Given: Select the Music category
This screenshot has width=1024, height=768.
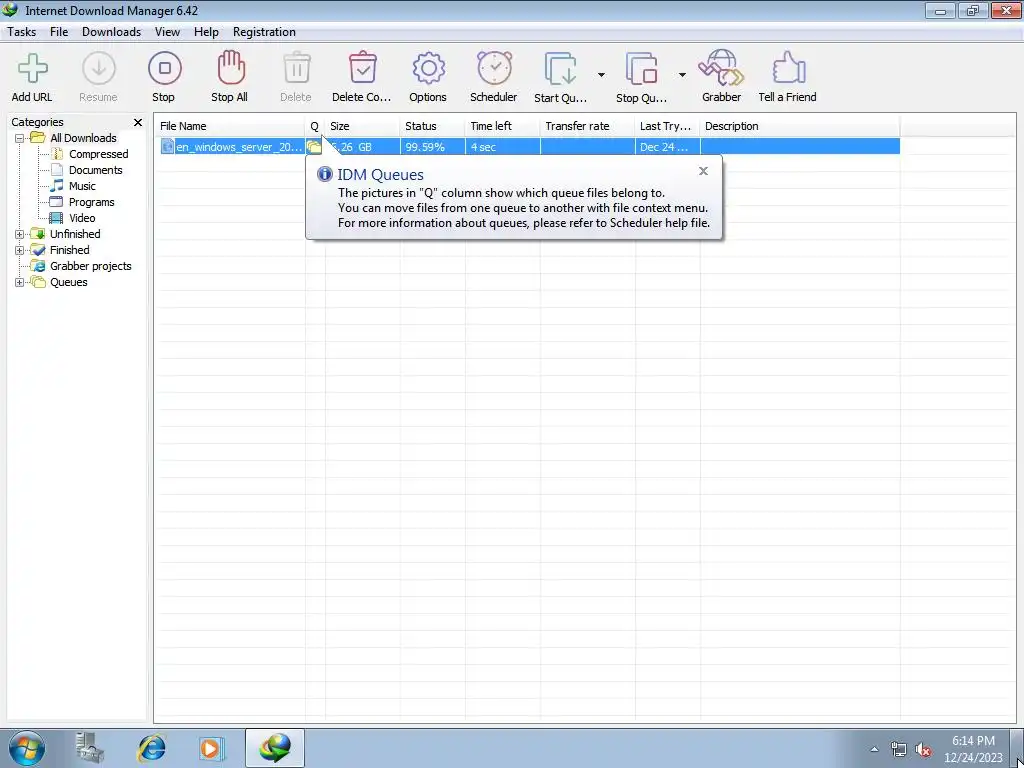Looking at the screenshot, I should point(82,186).
